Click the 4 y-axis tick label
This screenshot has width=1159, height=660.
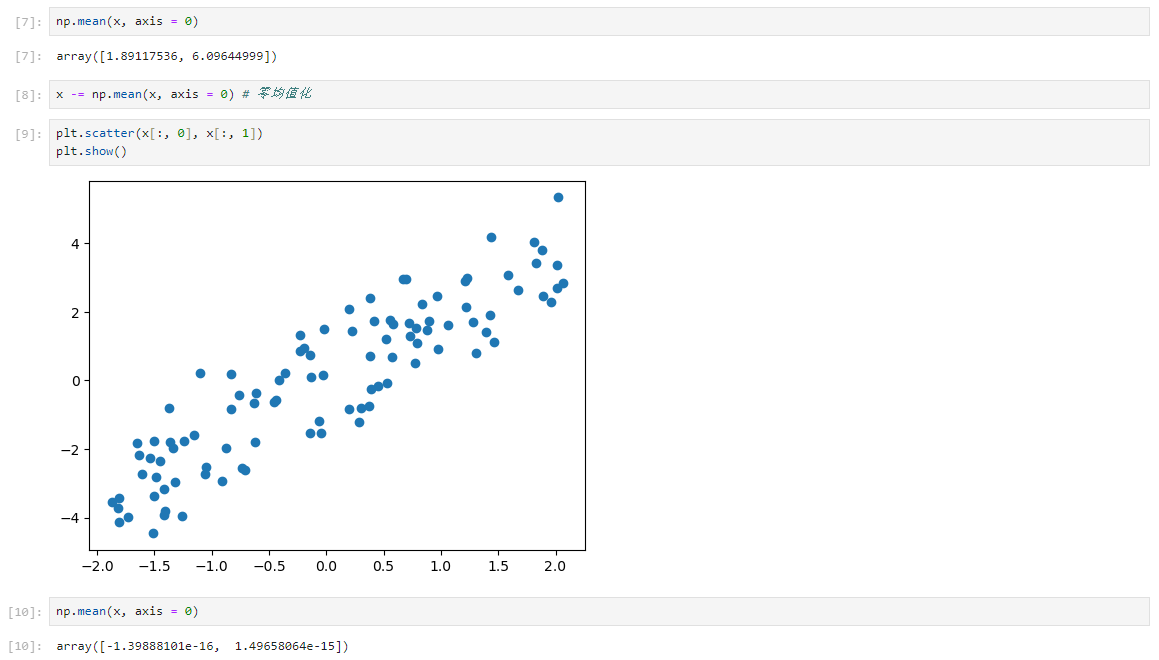tap(75, 244)
